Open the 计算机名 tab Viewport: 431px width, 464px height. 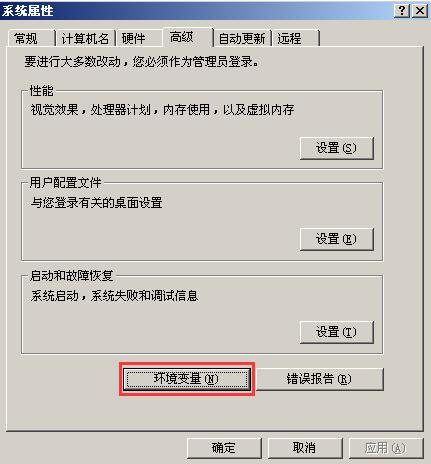point(85,38)
